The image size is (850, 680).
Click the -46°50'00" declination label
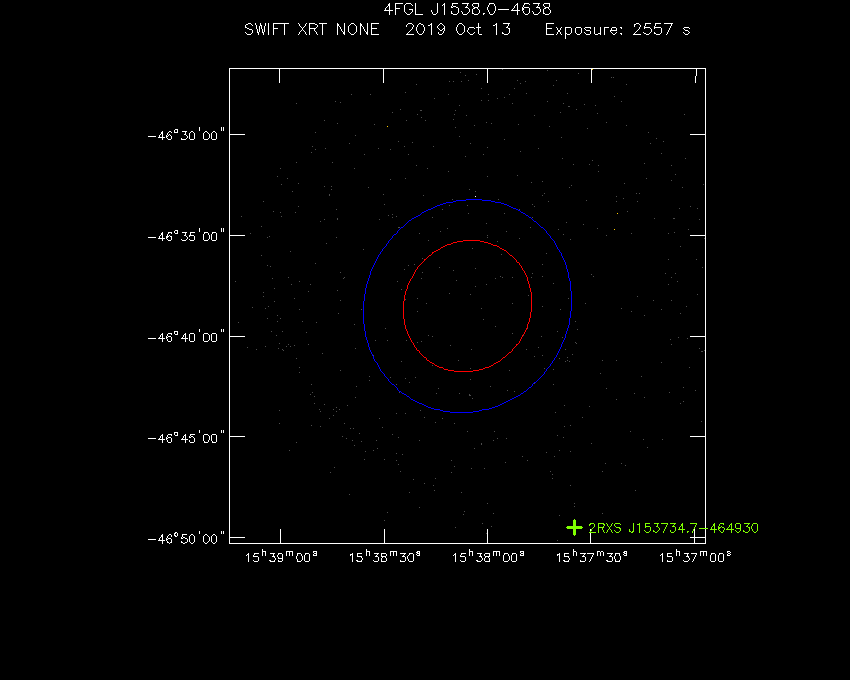186,538
